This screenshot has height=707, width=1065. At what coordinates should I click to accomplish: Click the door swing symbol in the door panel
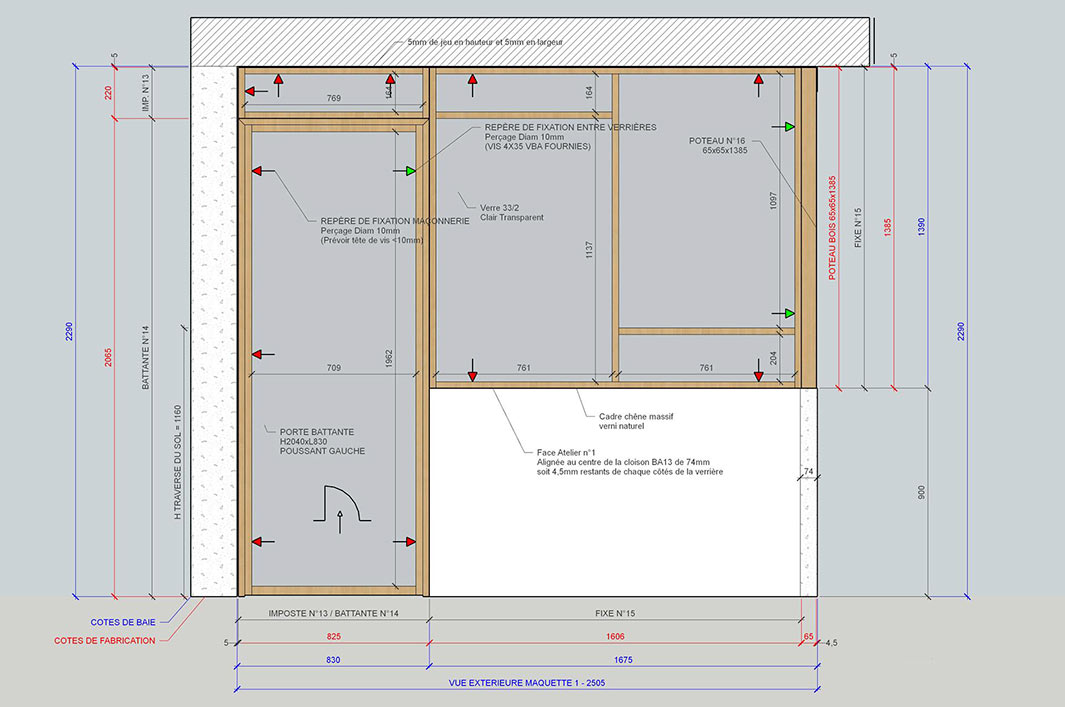pyautogui.click(x=342, y=509)
